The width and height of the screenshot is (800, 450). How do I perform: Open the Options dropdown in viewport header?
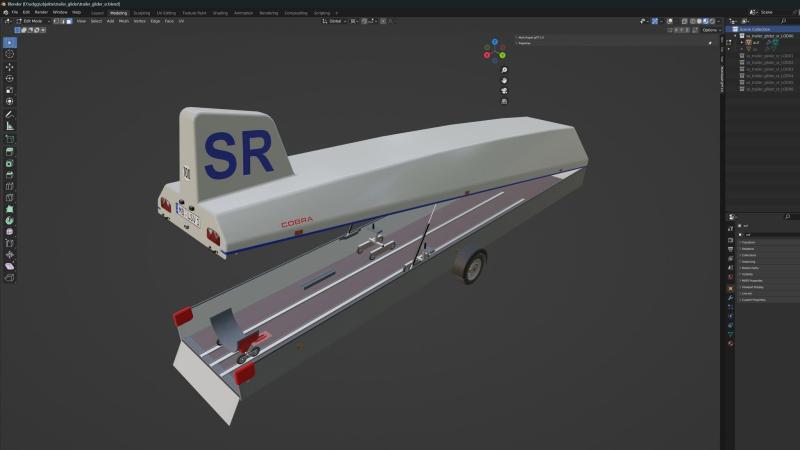coord(710,30)
